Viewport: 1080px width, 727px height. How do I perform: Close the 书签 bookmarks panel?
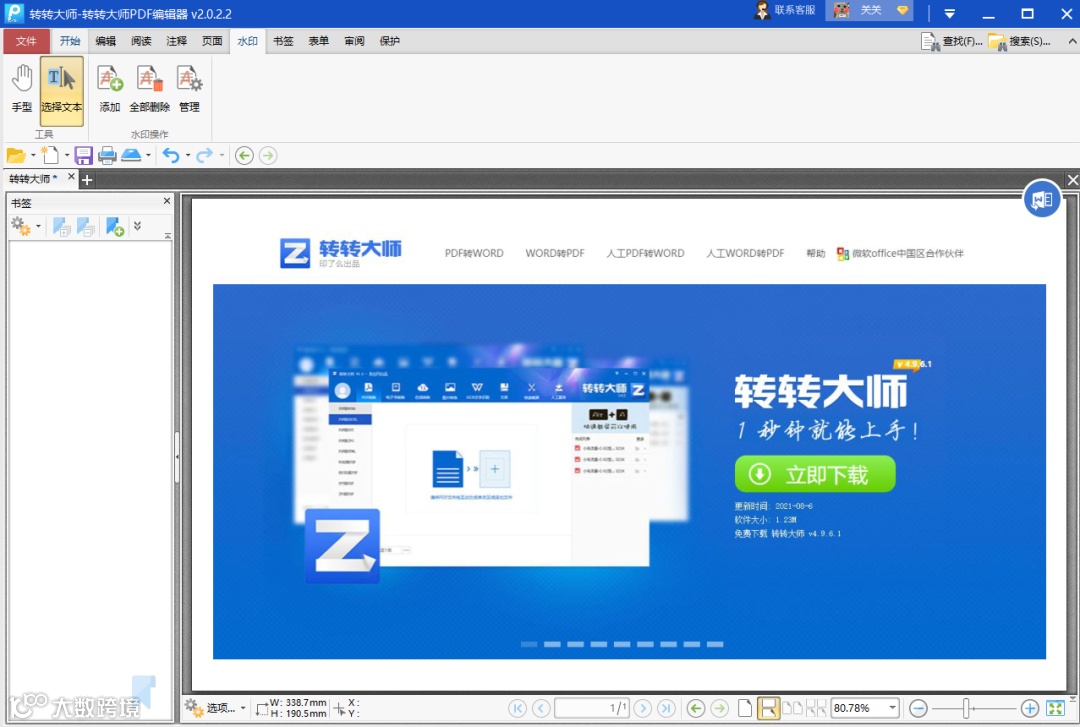click(x=167, y=201)
